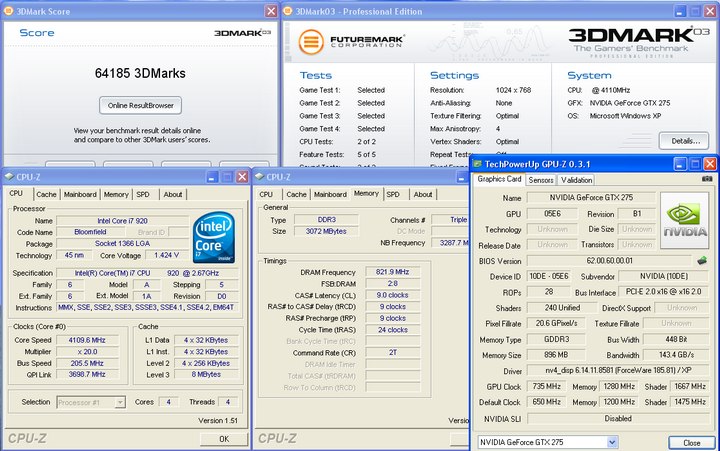Click the Package value 'Socket 1366 LGA'
This screenshot has height=451, width=720.
122,243
